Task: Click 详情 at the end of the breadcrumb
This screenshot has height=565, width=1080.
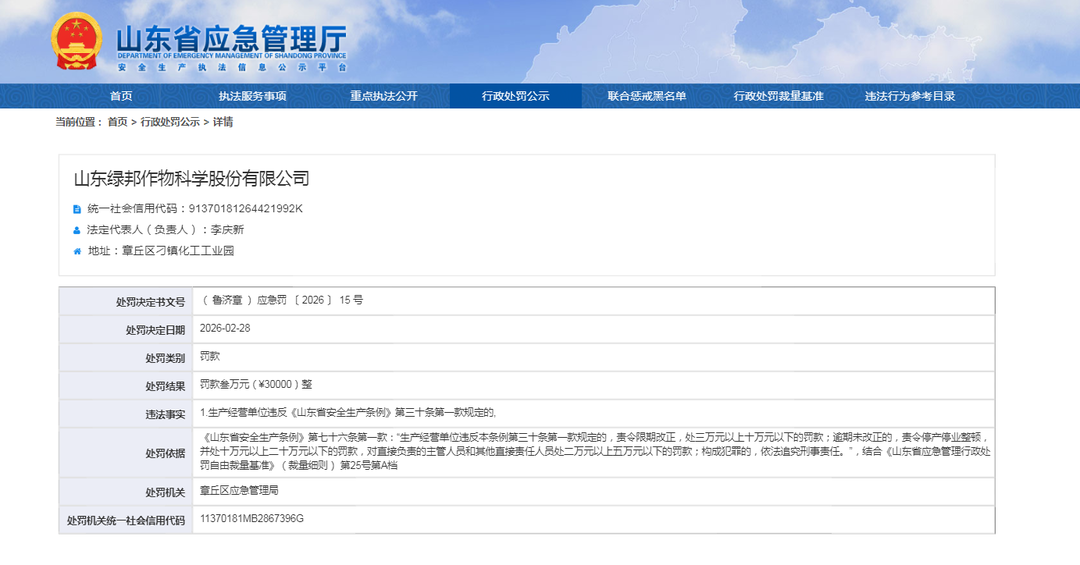Action: click(x=223, y=122)
